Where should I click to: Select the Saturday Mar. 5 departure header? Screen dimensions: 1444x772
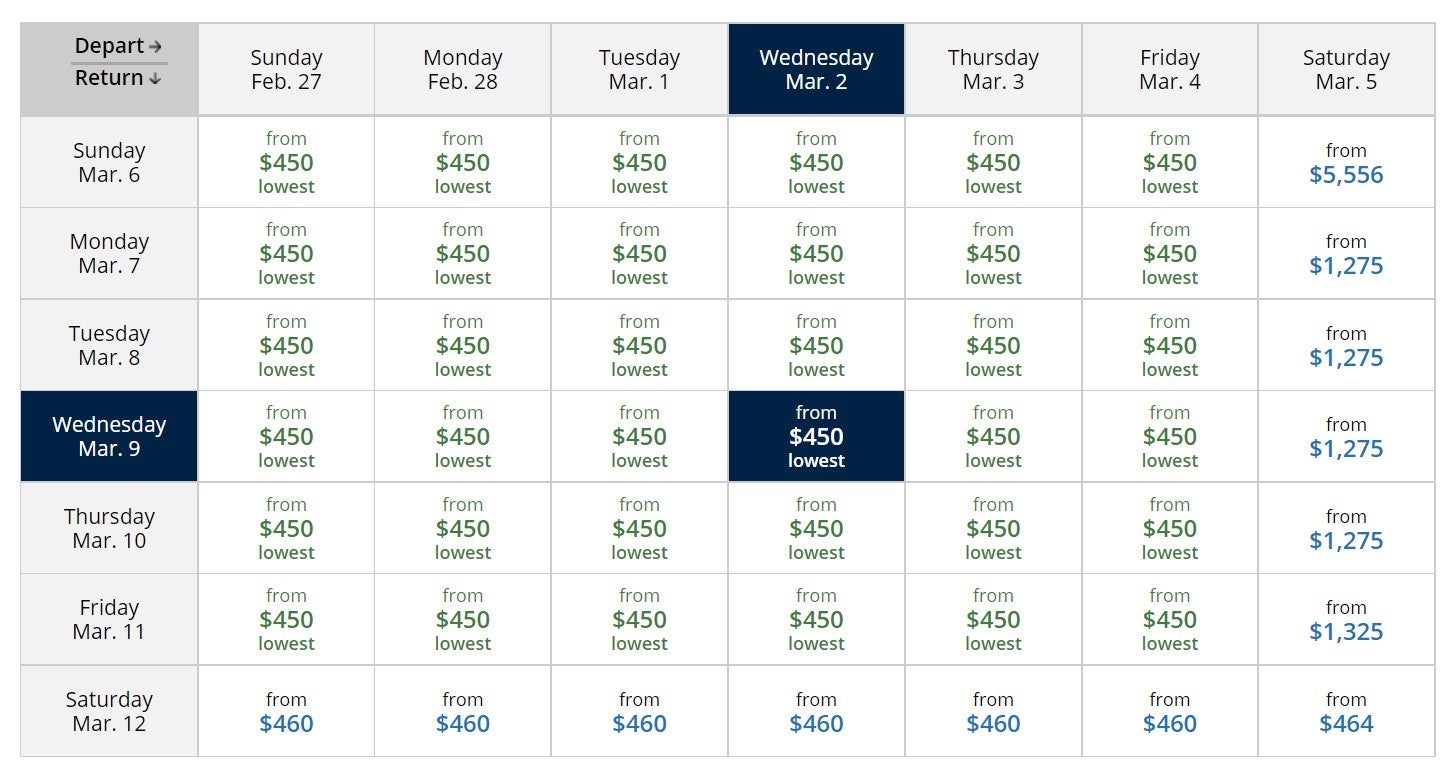click(1346, 70)
